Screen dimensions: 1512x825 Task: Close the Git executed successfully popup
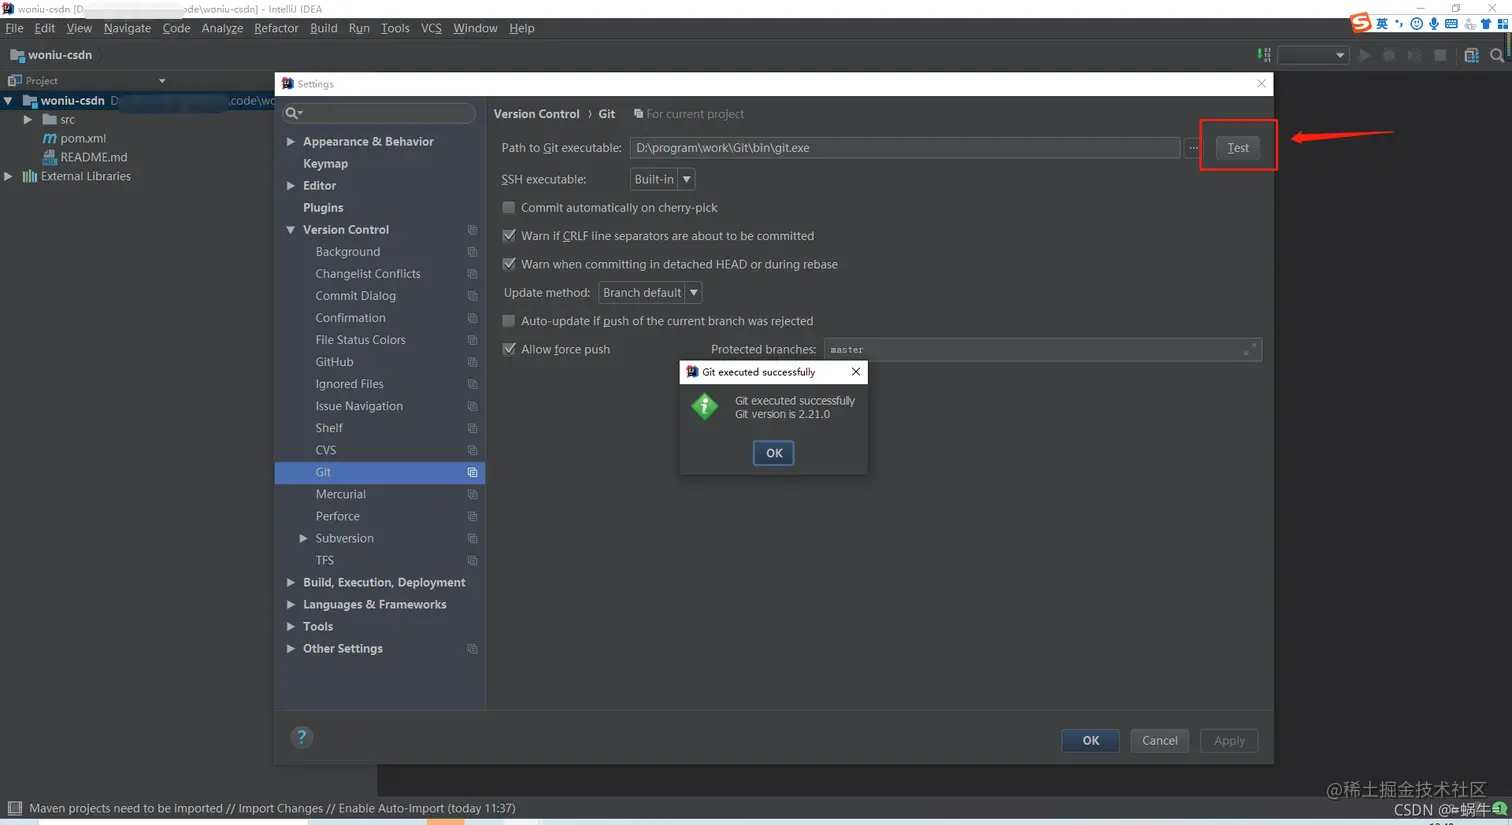click(x=855, y=372)
